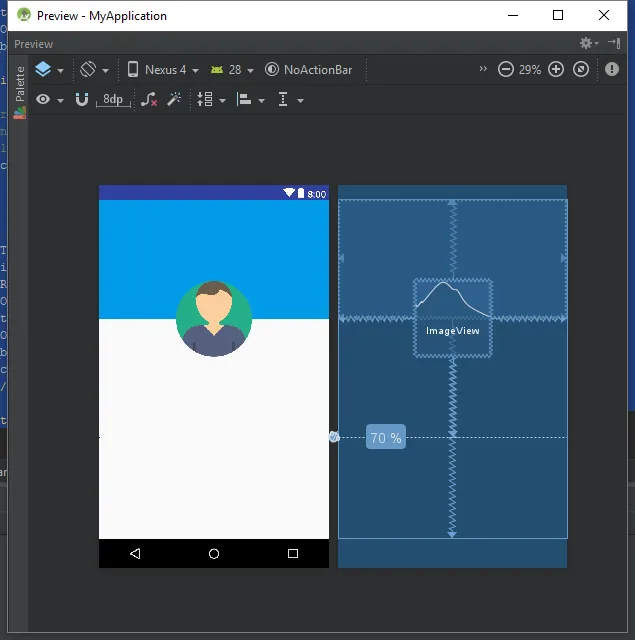Viewport: 635px width, 640px height.
Task: Toggle the view options eye icon
Action: click(49, 100)
